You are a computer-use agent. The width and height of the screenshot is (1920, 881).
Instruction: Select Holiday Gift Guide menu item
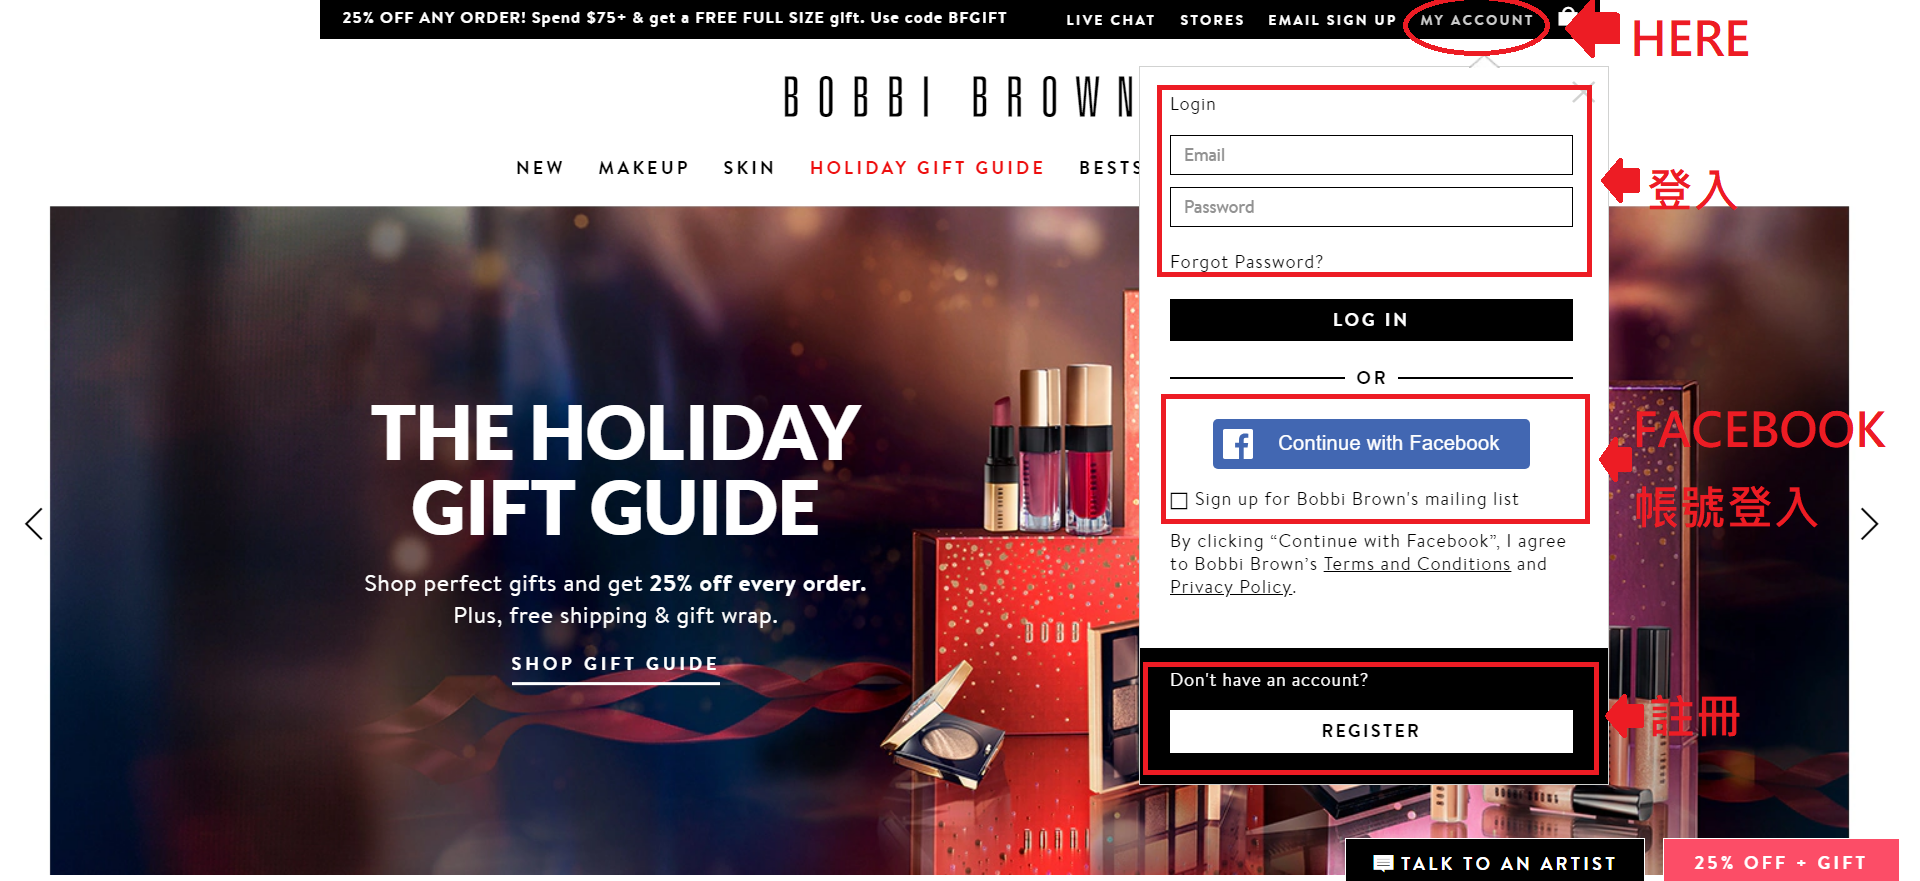(927, 168)
